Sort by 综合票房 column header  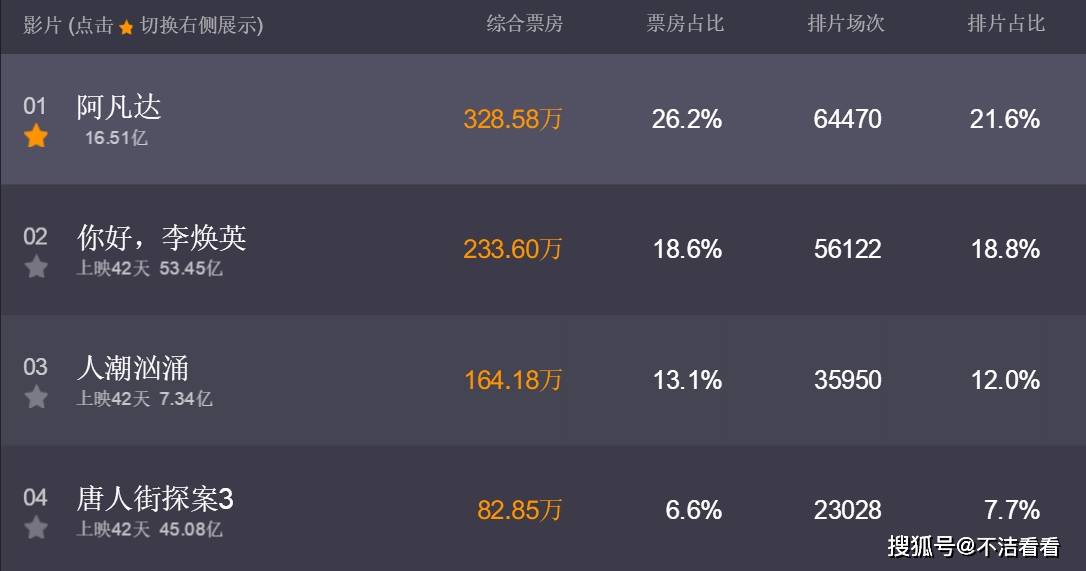click(524, 24)
